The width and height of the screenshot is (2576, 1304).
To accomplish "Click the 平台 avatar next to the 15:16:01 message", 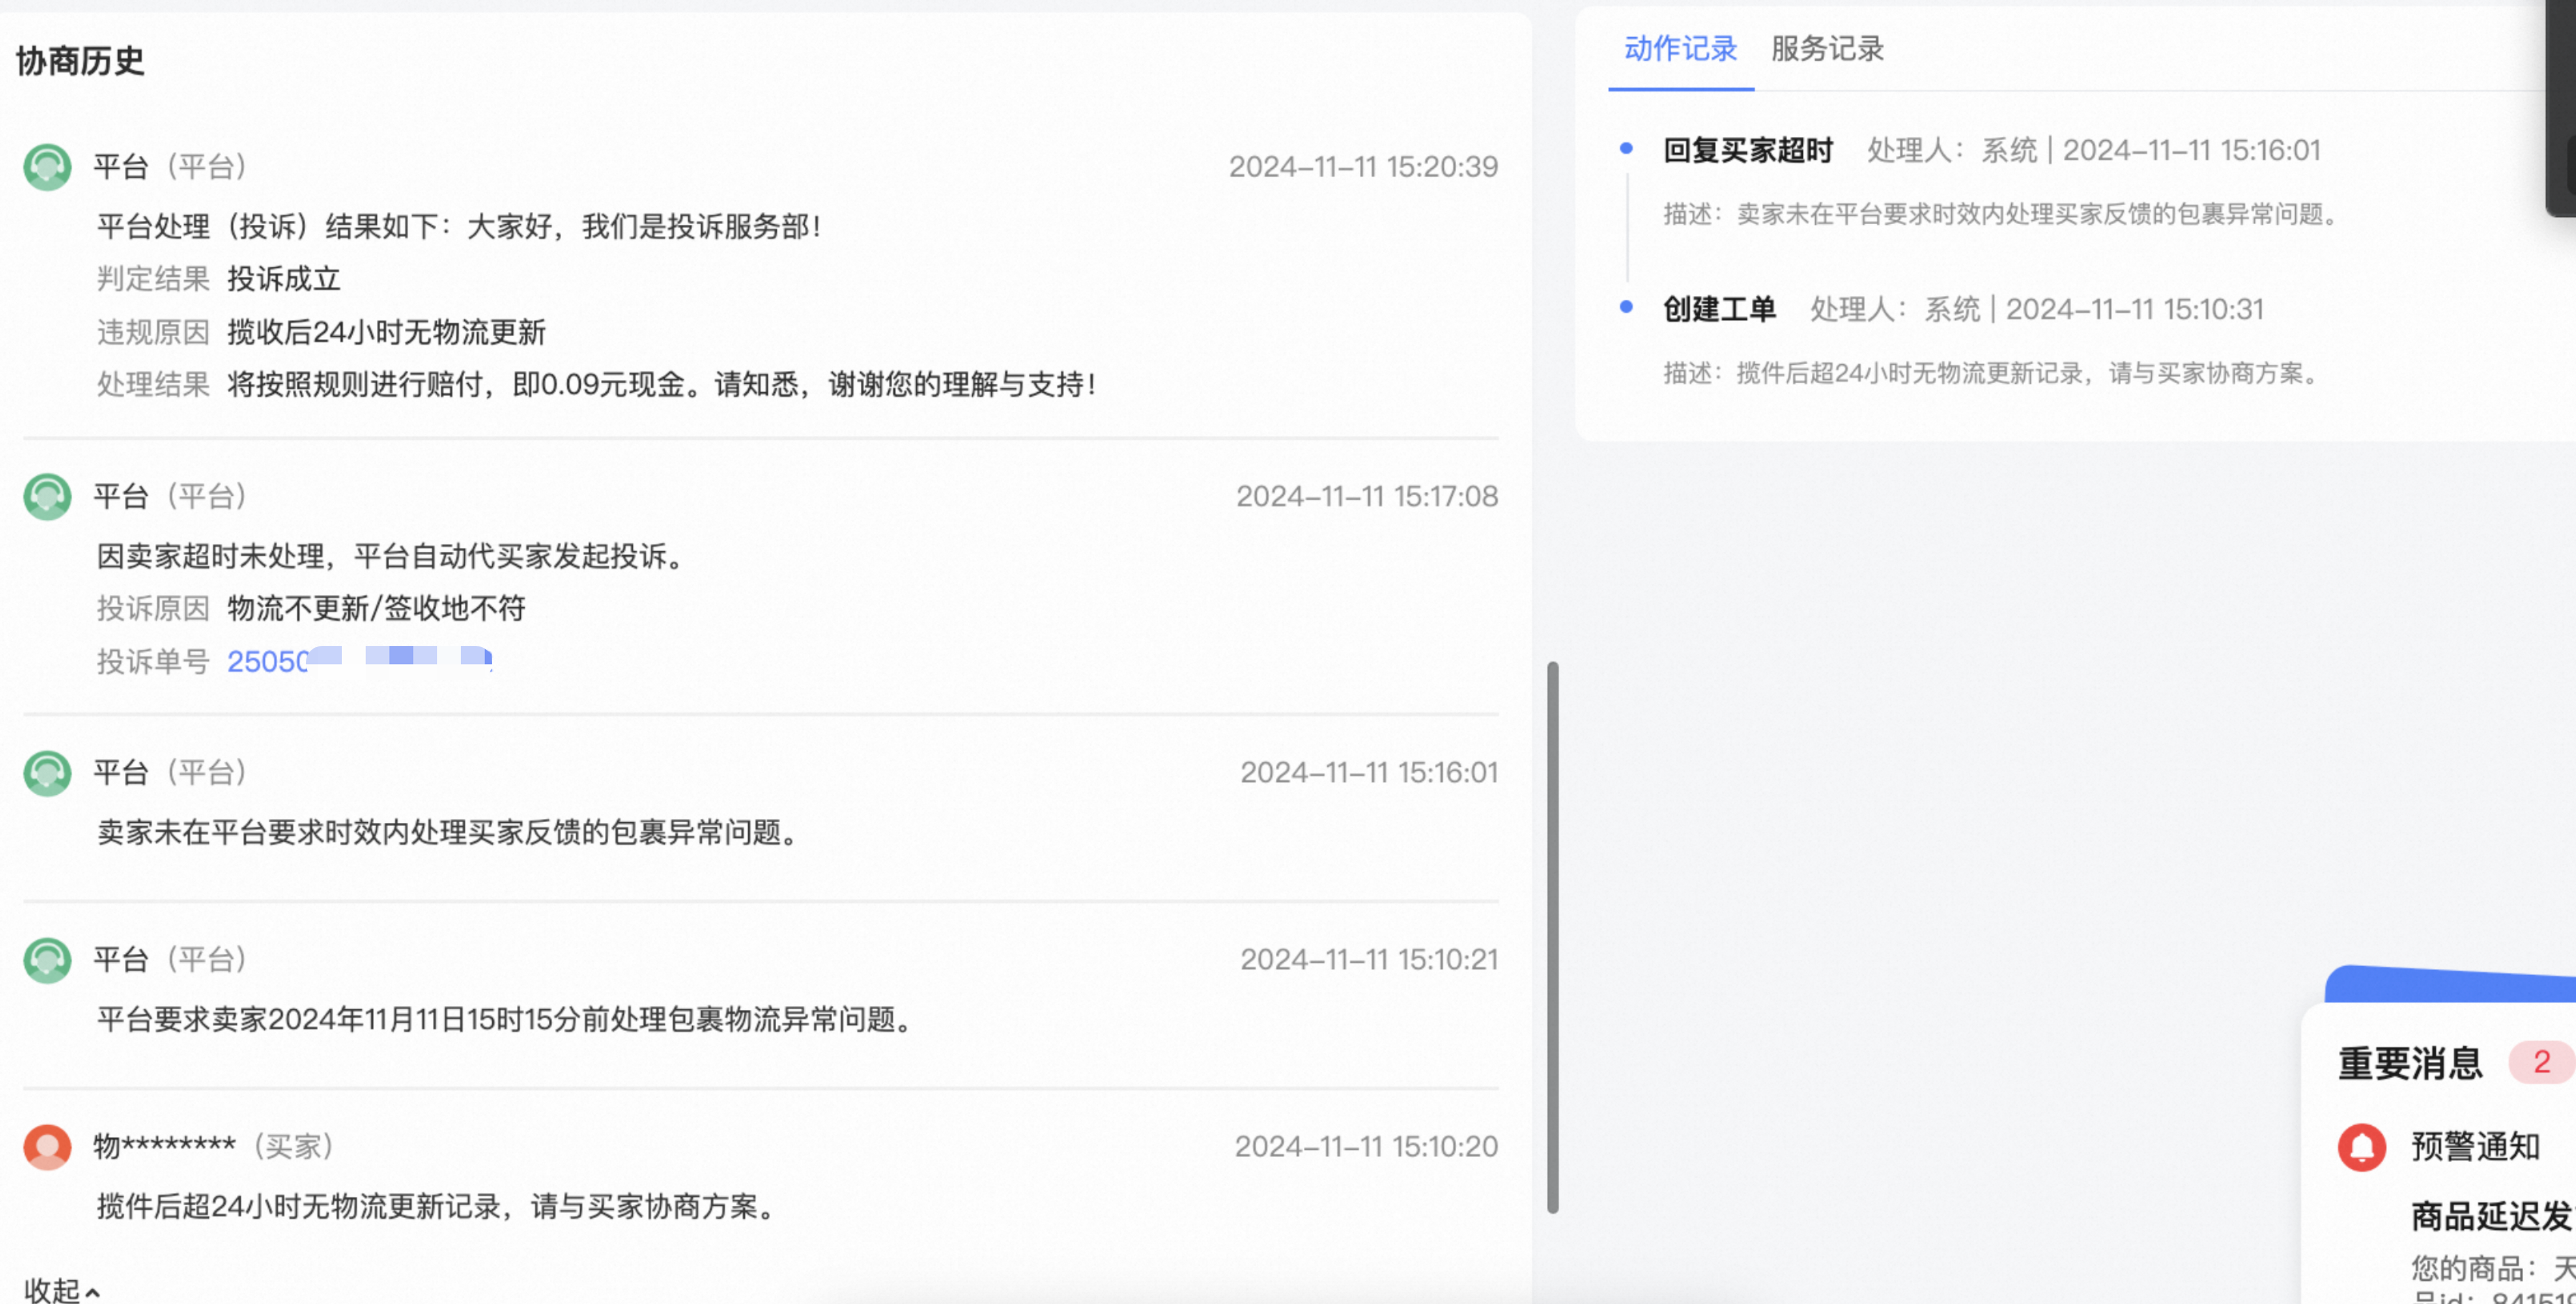I will pos(46,772).
